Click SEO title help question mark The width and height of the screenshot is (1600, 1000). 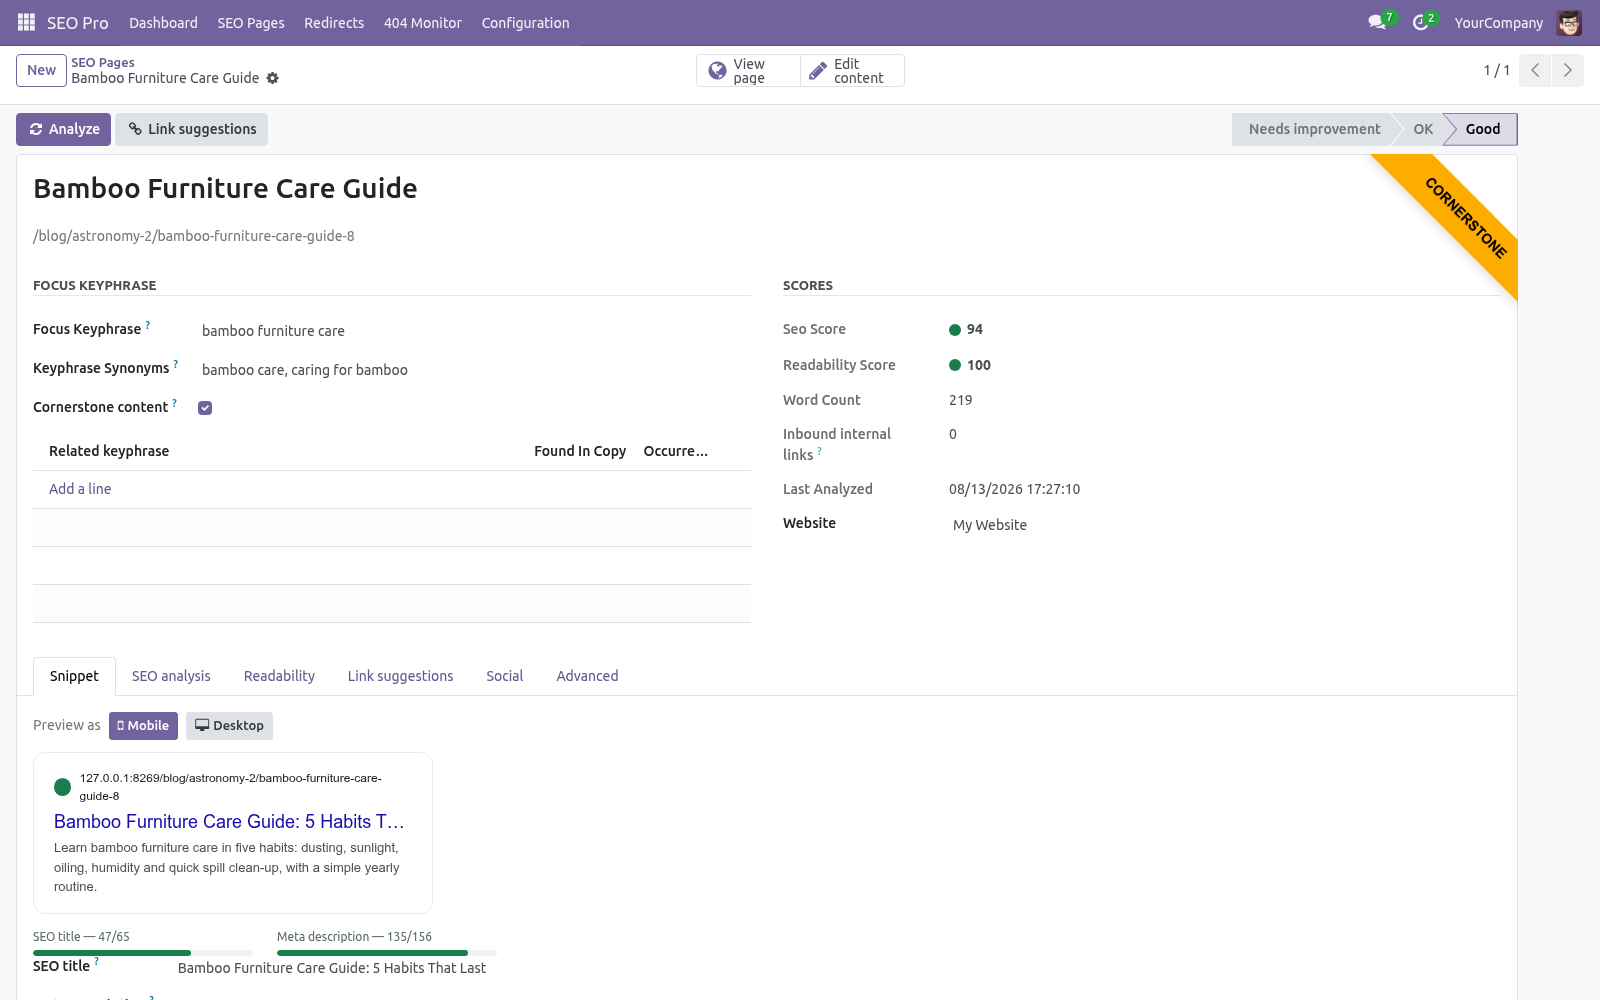point(97,961)
